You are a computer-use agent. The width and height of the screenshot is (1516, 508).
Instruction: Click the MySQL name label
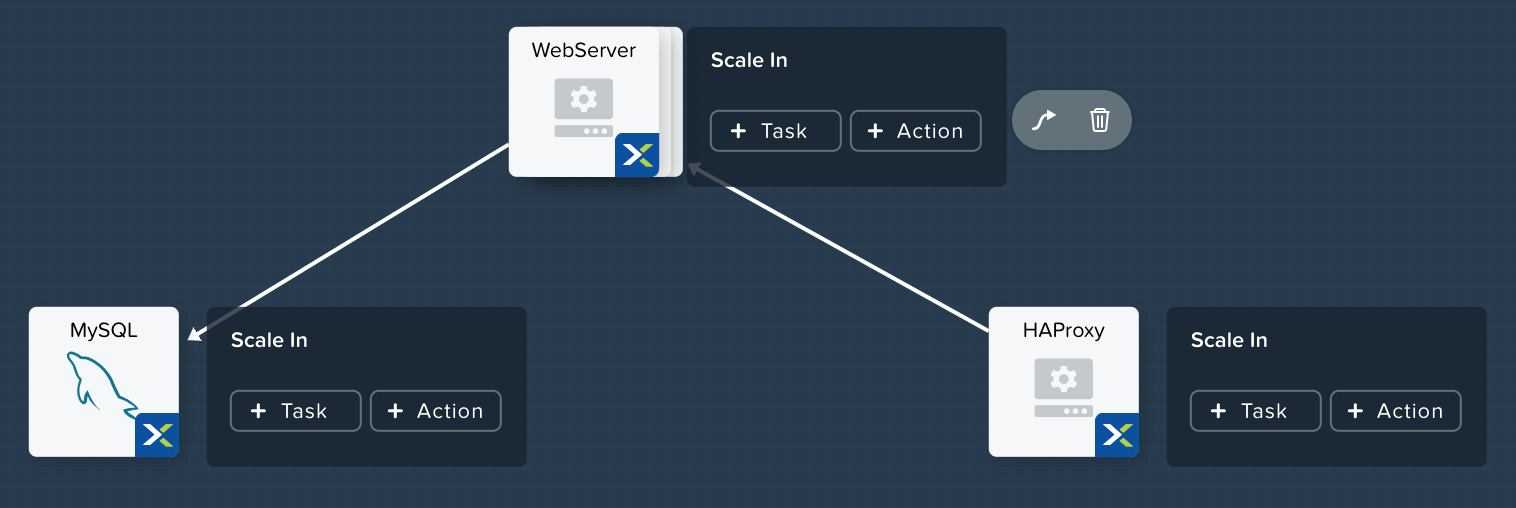(104, 331)
